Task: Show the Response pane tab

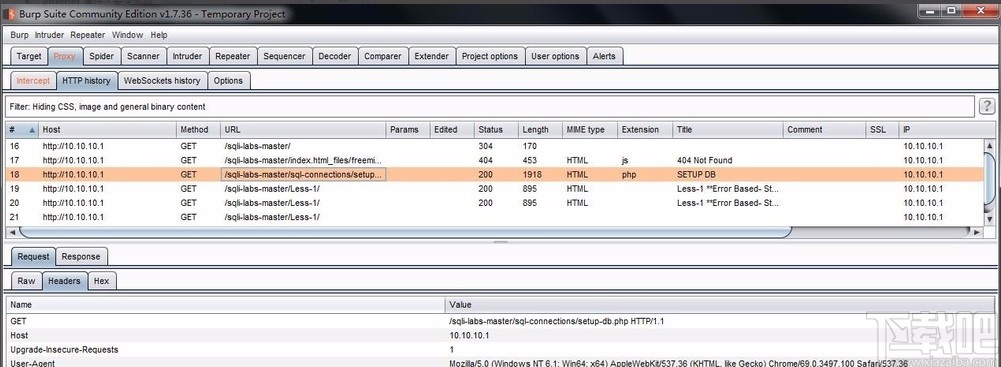Action: coord(80,257)
